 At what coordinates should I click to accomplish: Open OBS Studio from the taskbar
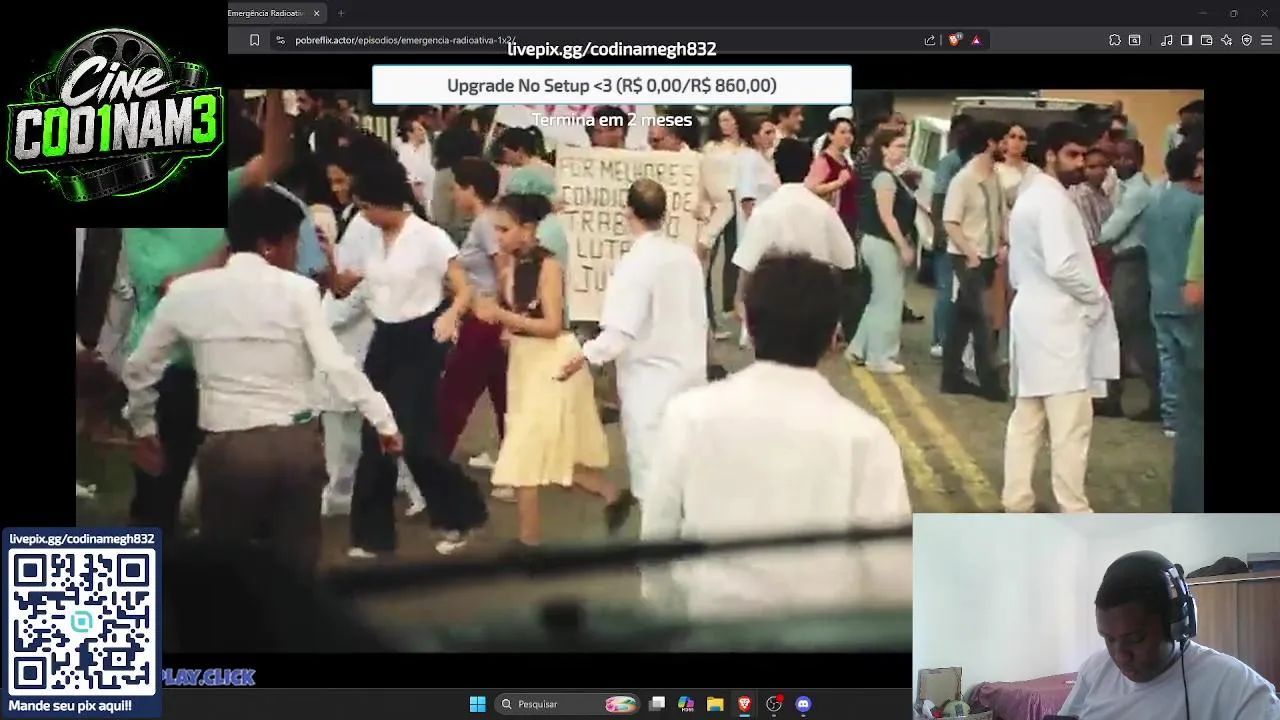774,704
